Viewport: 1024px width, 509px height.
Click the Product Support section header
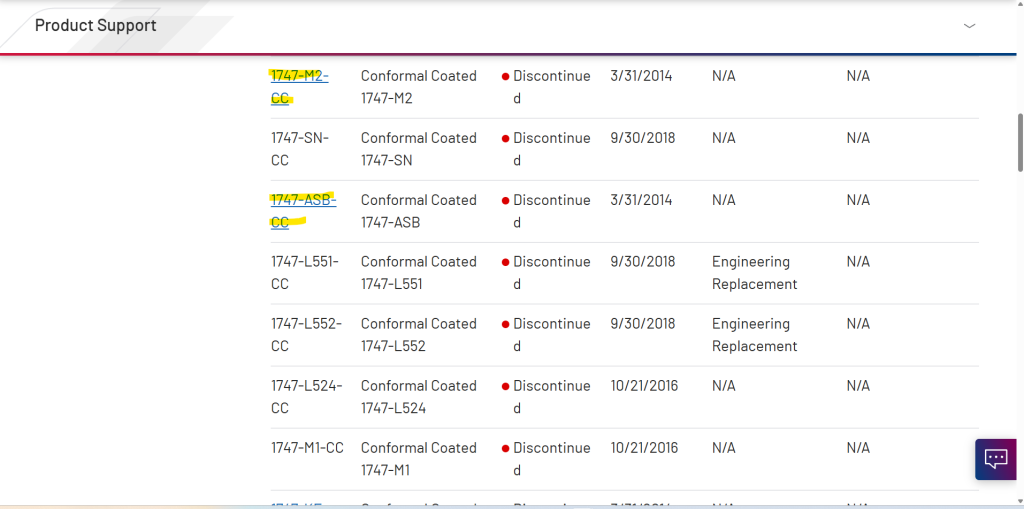(96, 26)
